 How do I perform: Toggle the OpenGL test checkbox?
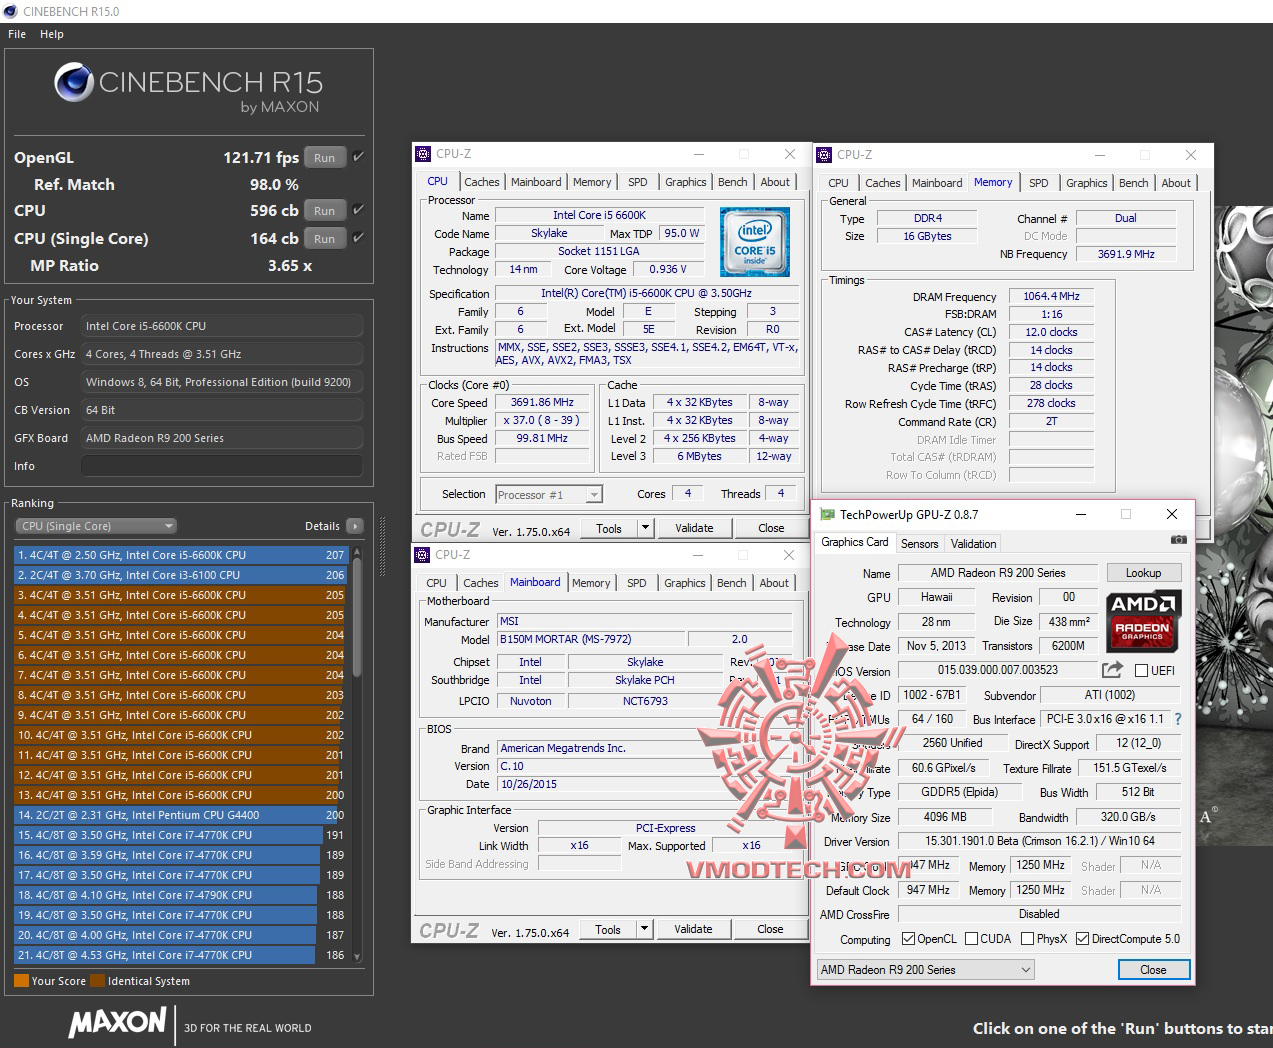click(358, 157)
